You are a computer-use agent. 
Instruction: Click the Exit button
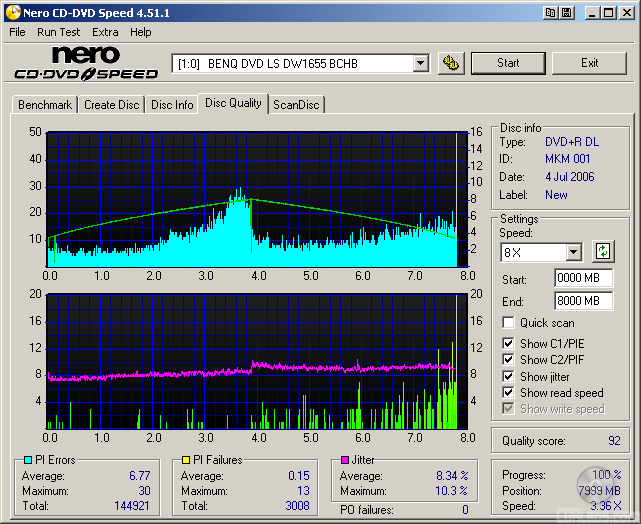click(x=589, y=63)
